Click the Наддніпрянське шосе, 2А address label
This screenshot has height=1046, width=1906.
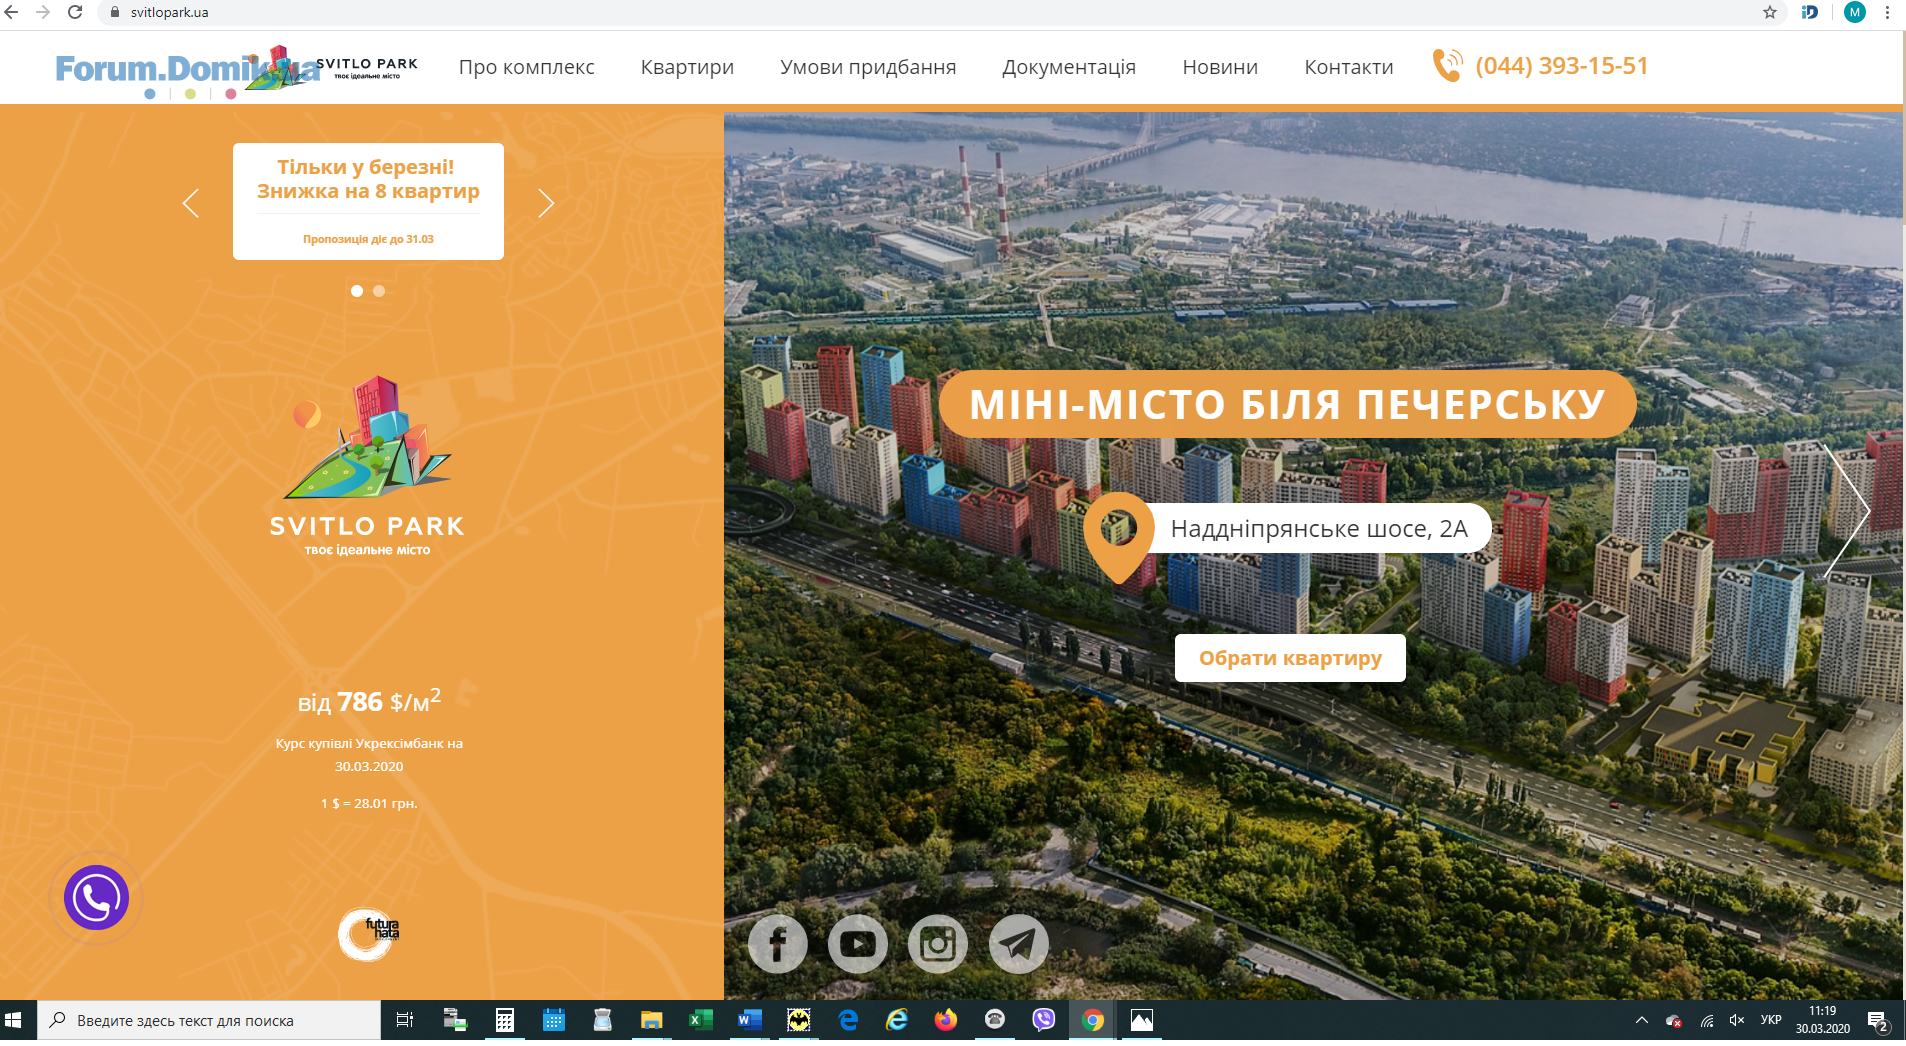coord(1319,529)
